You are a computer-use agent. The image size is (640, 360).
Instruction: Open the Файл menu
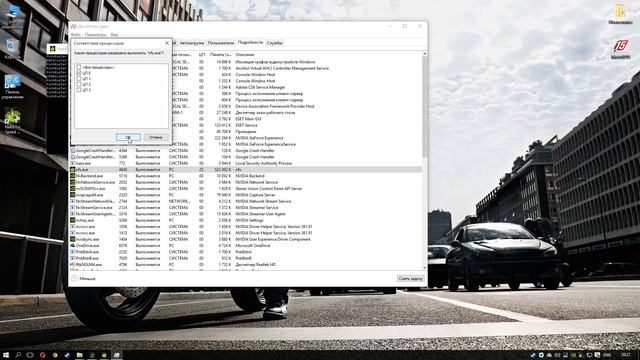click(76, 35)
